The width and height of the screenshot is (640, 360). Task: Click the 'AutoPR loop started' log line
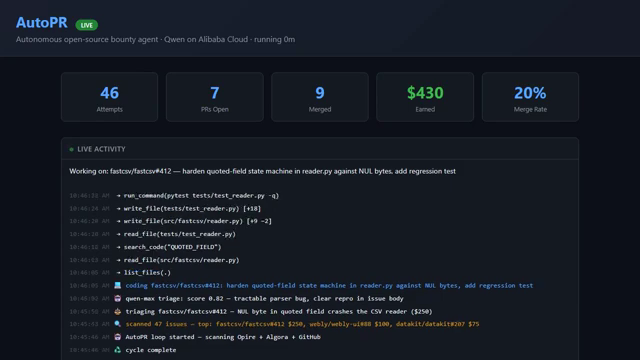click(x=223, y=337)
